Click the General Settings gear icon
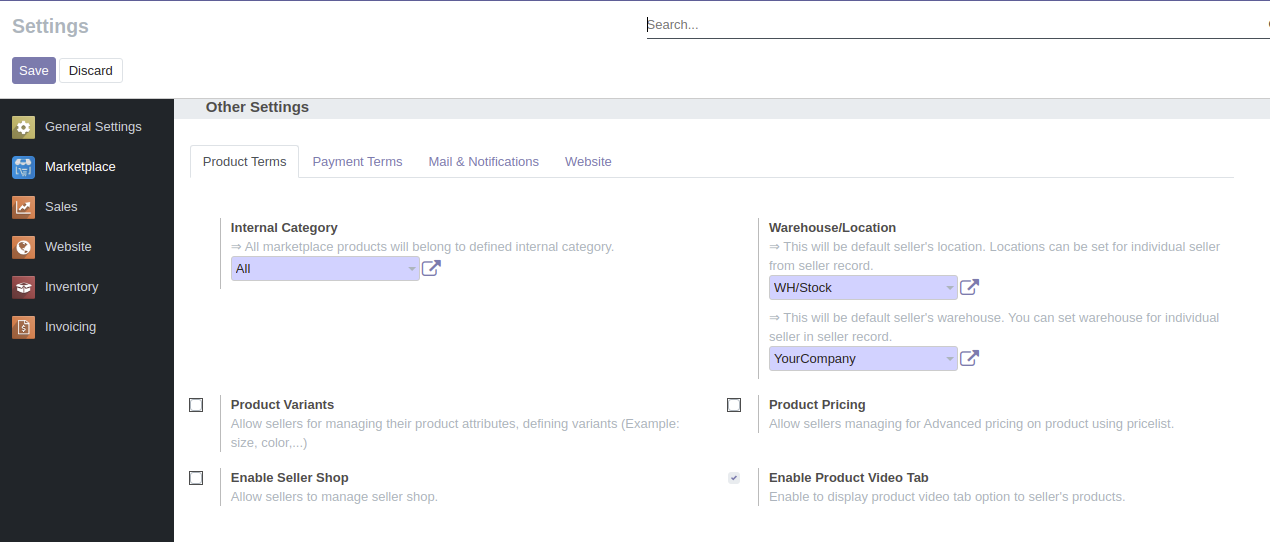 click(23, 127)
